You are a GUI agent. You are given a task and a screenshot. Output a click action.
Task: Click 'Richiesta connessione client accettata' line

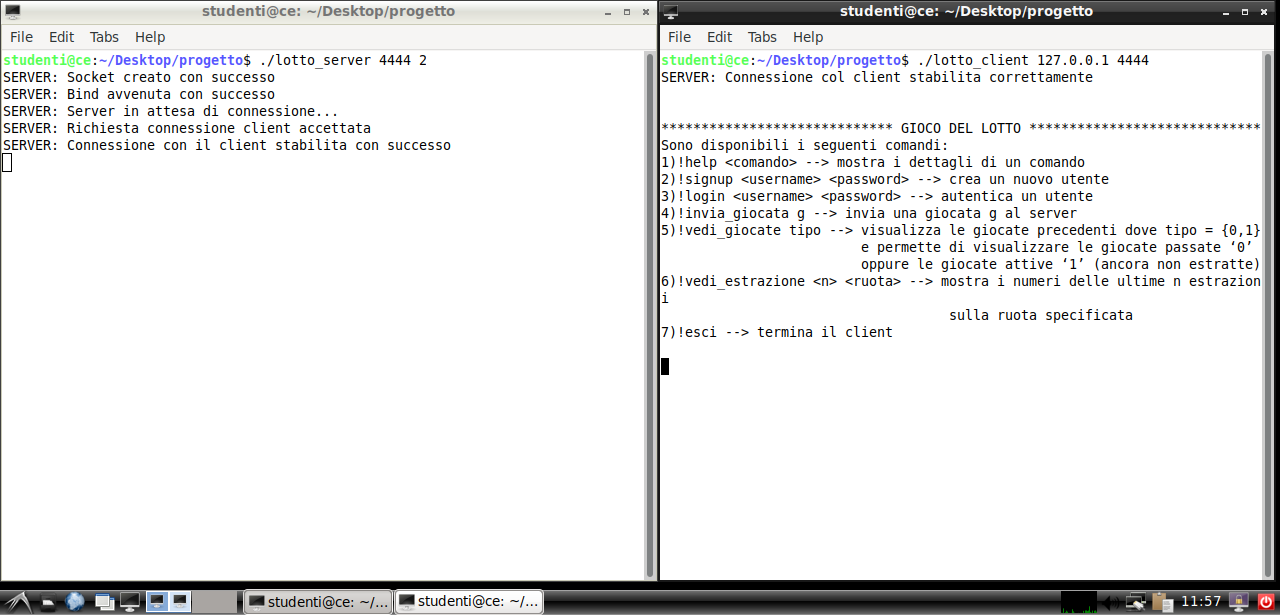(187, 128)
